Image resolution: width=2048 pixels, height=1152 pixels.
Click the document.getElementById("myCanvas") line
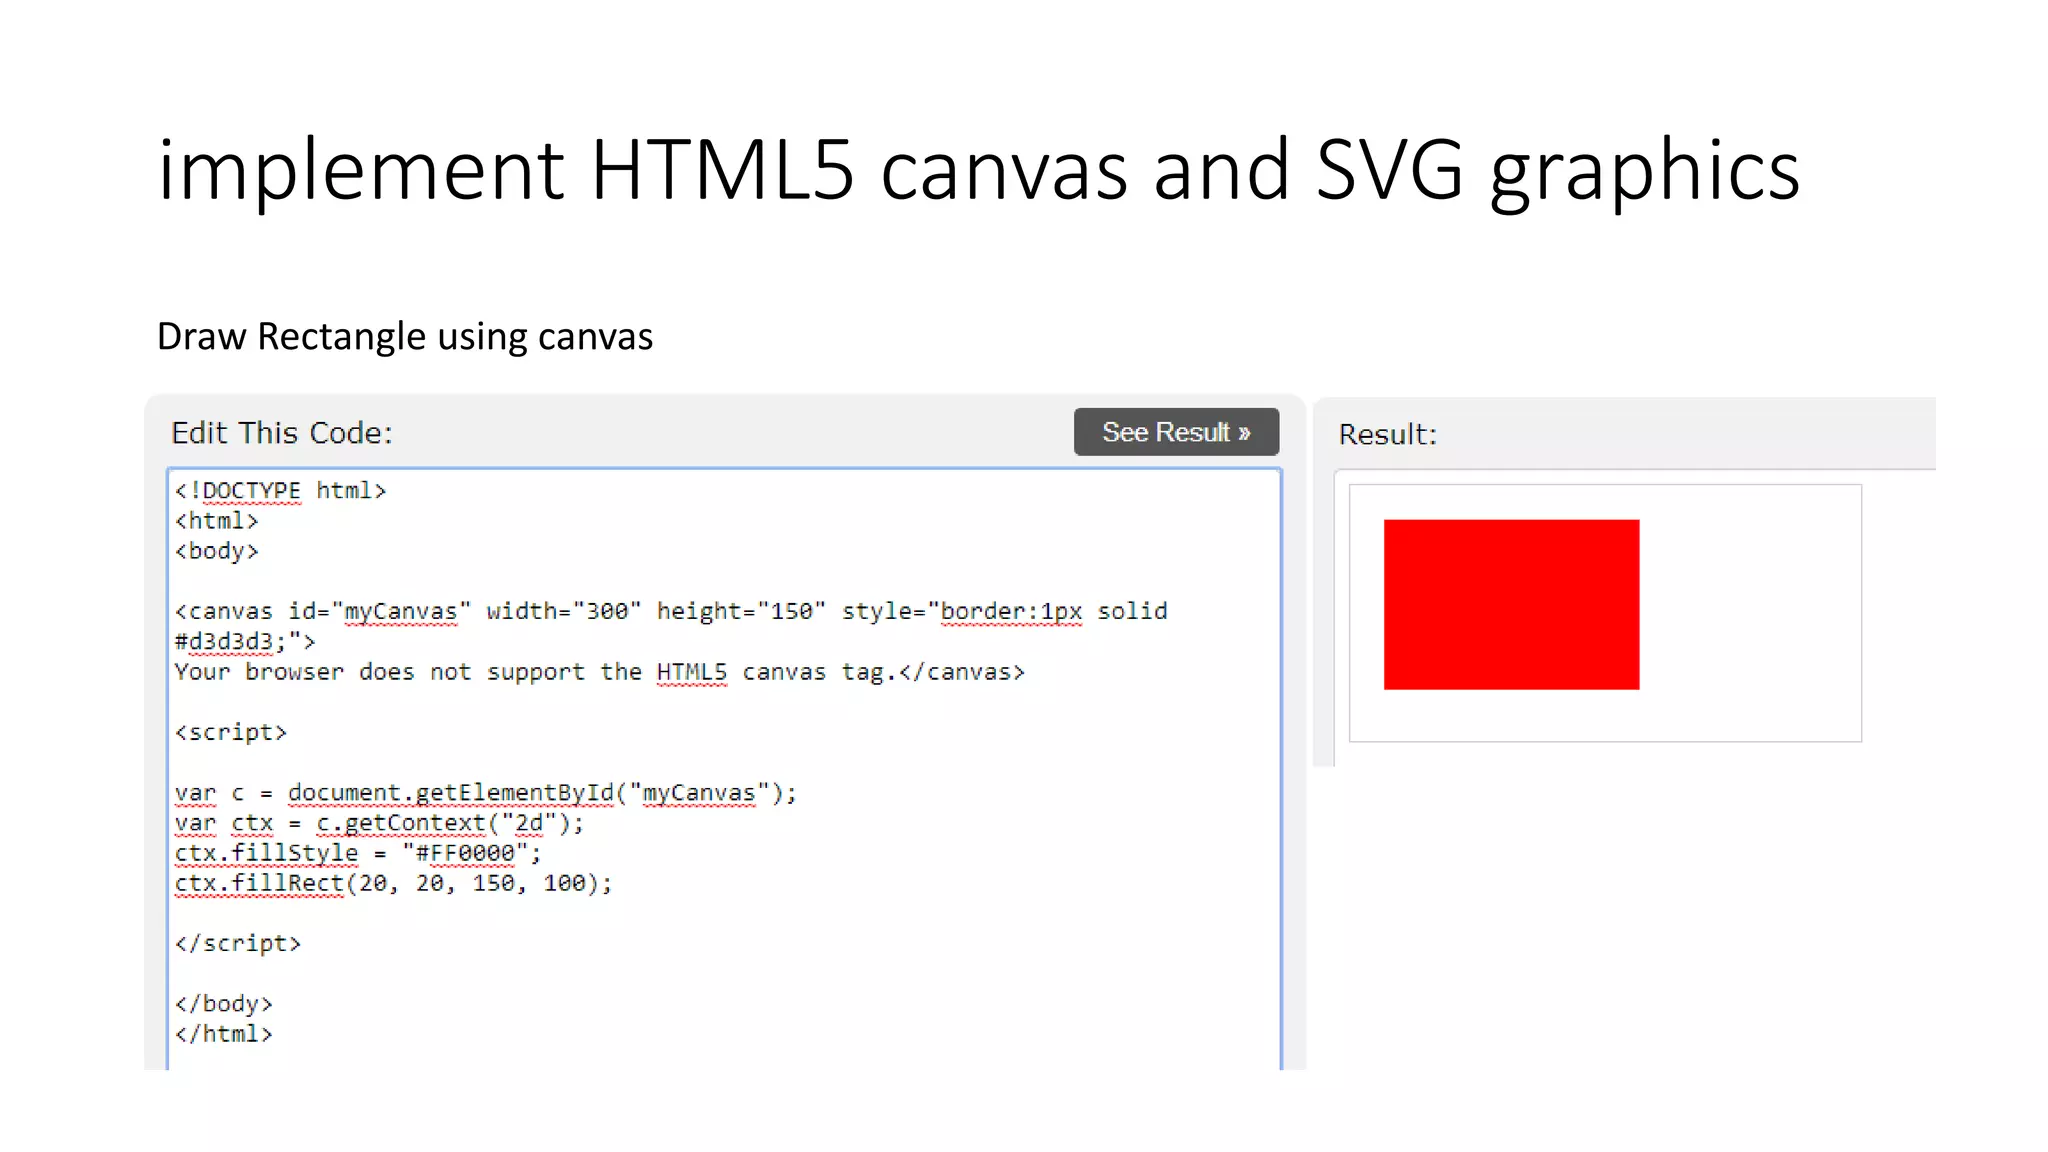[486, 793]
